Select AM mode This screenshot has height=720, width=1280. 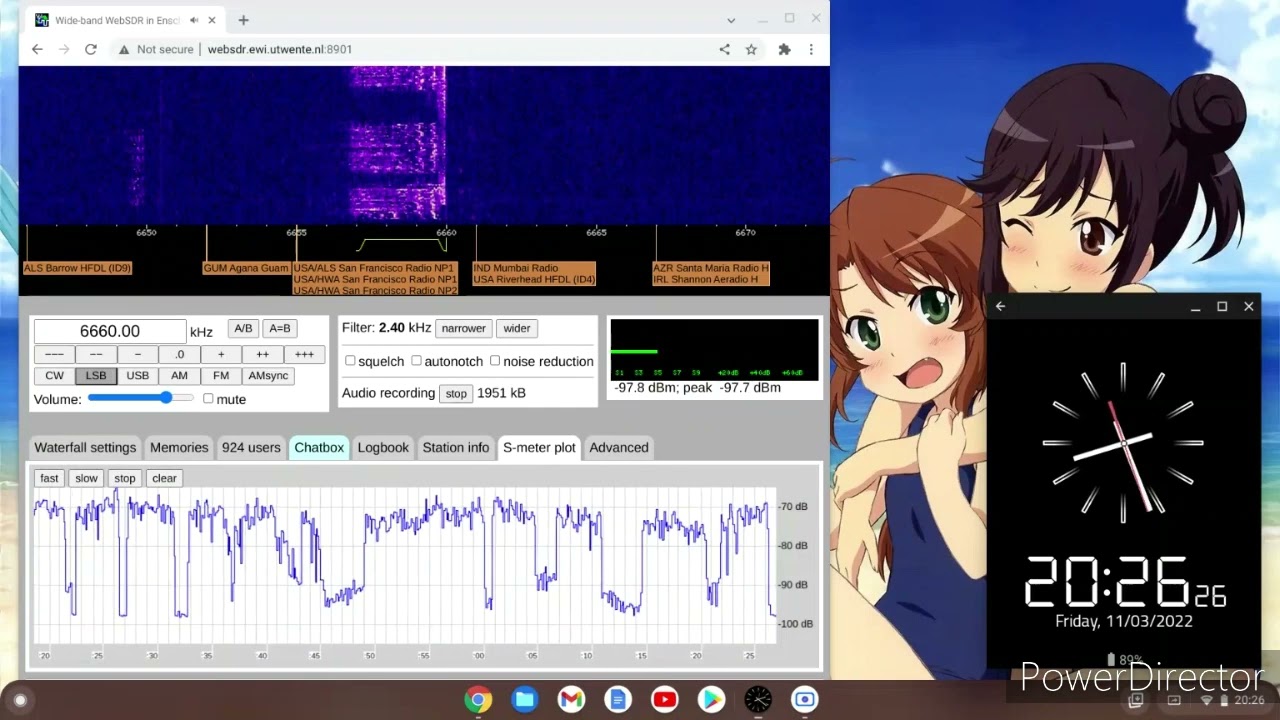[x=179, y=376]
